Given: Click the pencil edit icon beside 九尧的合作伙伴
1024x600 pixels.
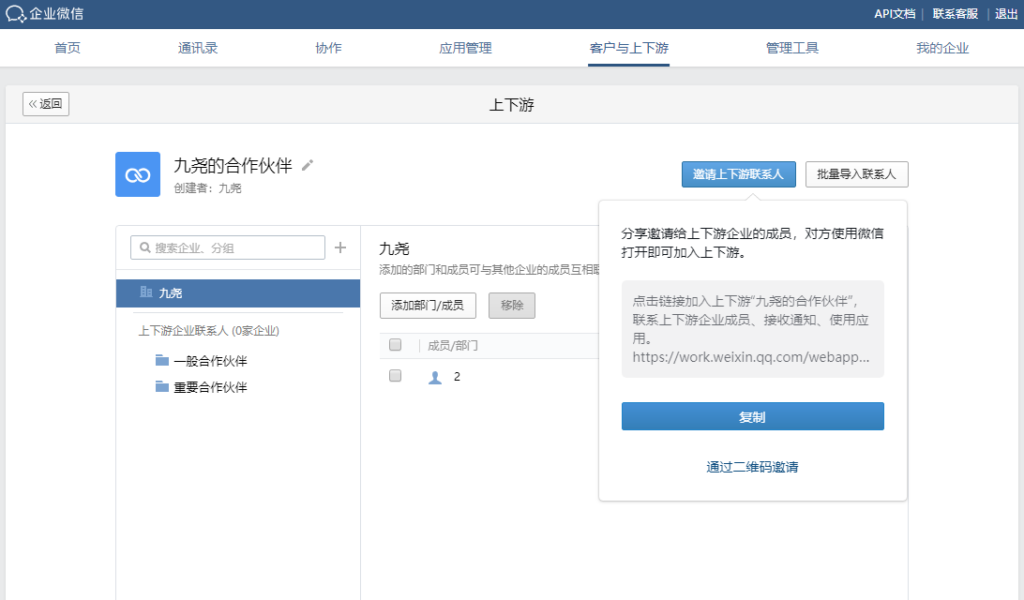Looking at the screenshot, I should point(306,165).
